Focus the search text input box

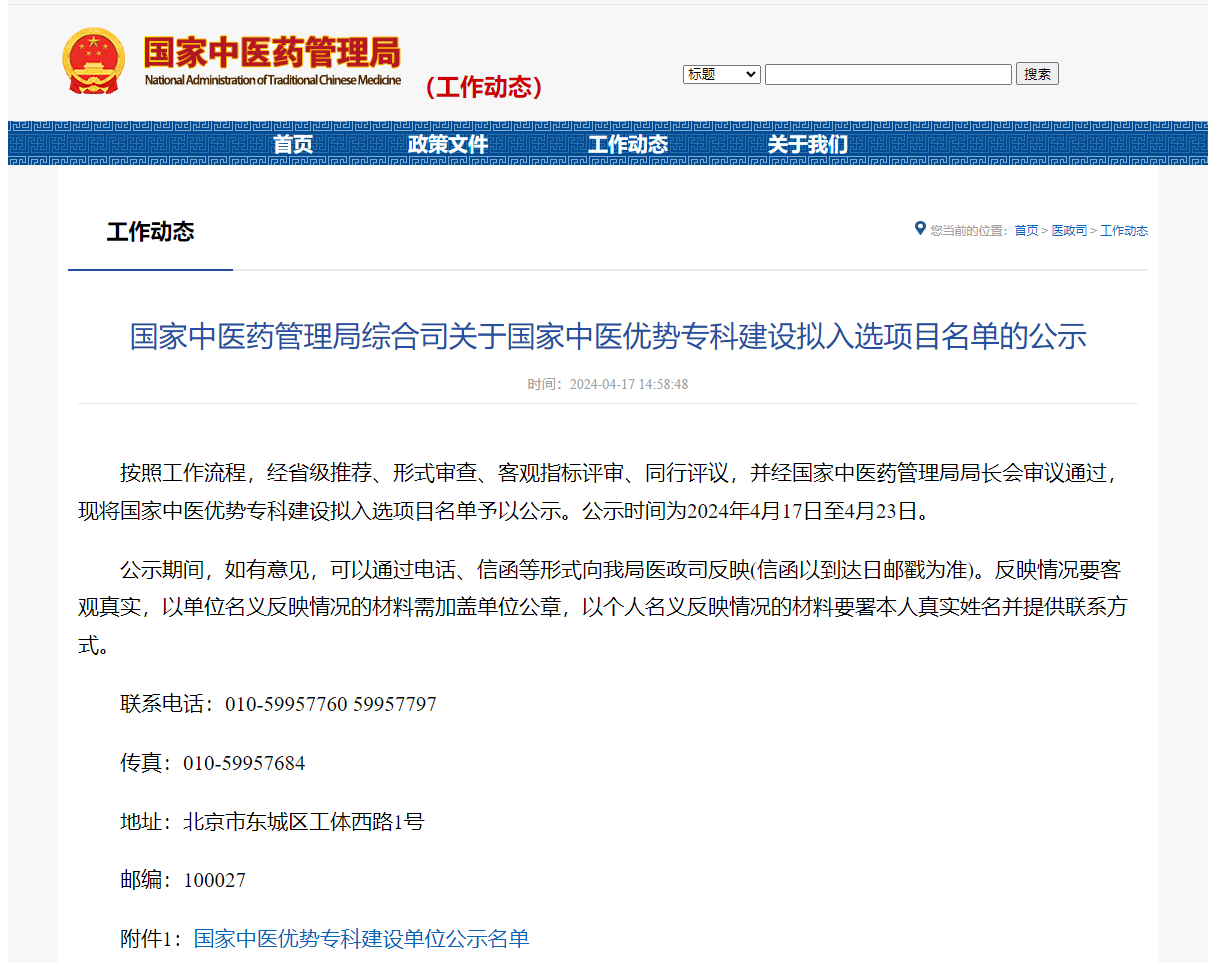(888, 74)
